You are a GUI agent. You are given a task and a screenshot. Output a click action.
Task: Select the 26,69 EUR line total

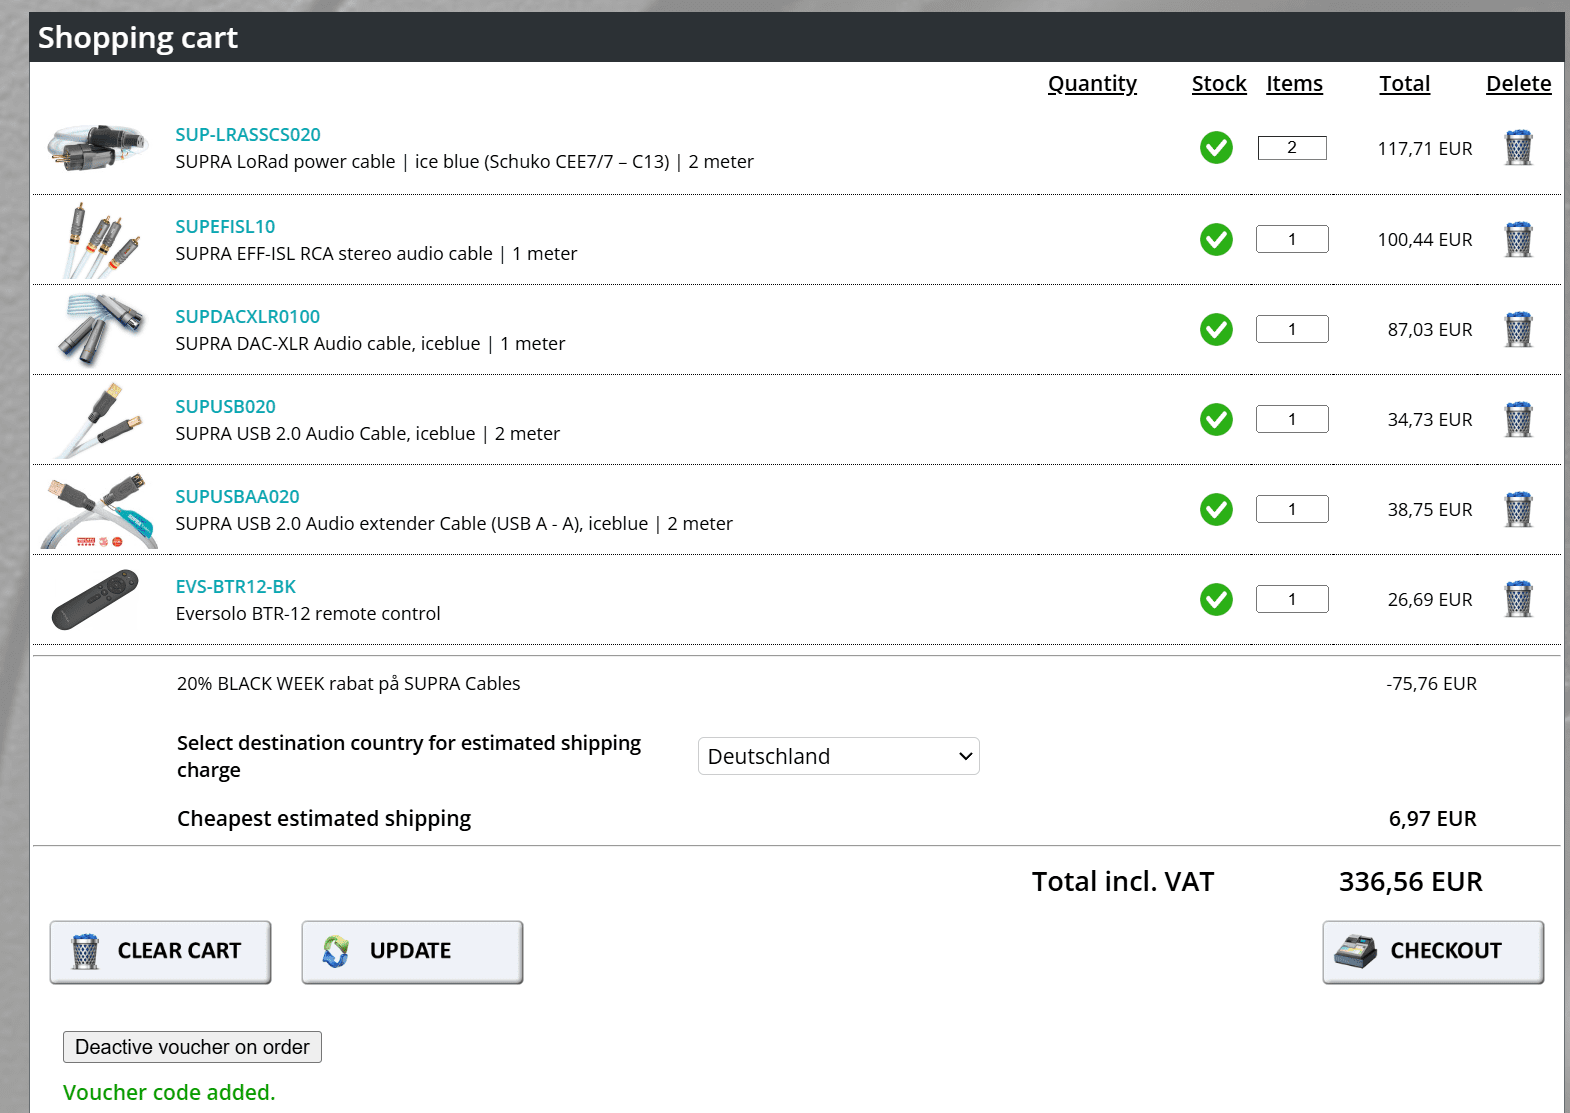click(x=1430, y=600)
